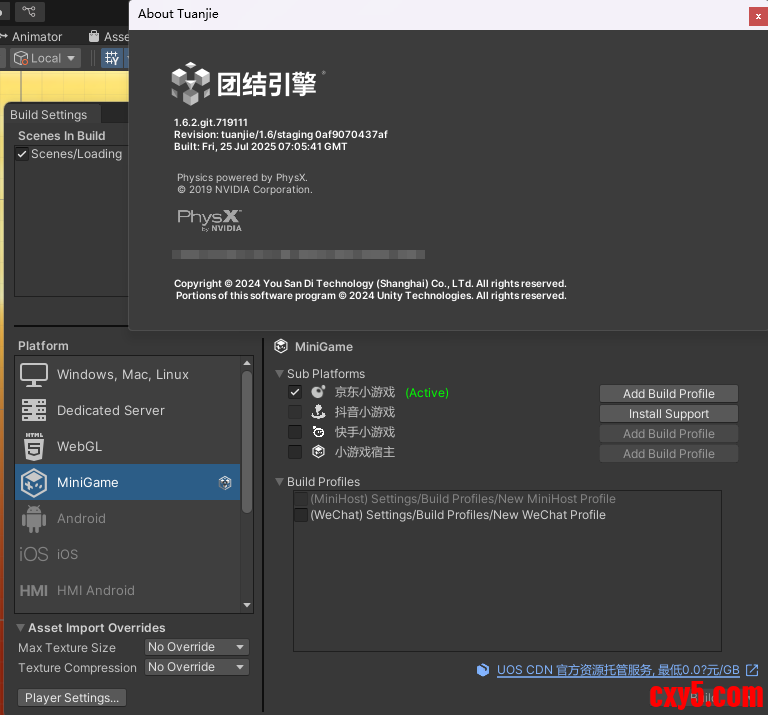The image size is (768, 715).
Task: Click the HMI Android platform icon
Action: pos(34,590)
